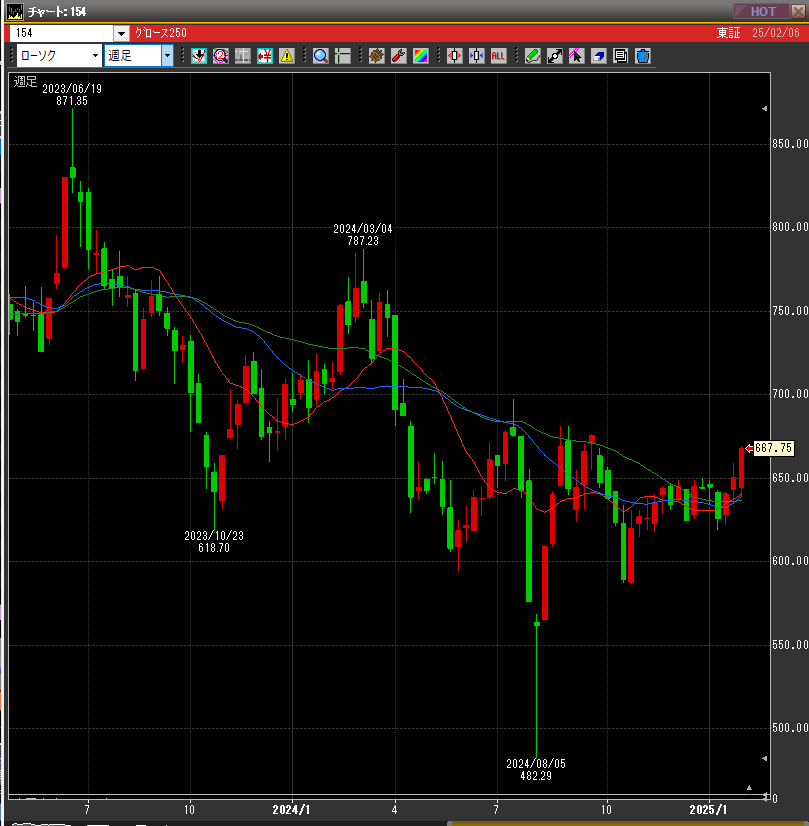Screen dimensions: 809x826
Task: Click the up triangle at chart bottom right
Action: pyautogui.click(x=749, y=788)
